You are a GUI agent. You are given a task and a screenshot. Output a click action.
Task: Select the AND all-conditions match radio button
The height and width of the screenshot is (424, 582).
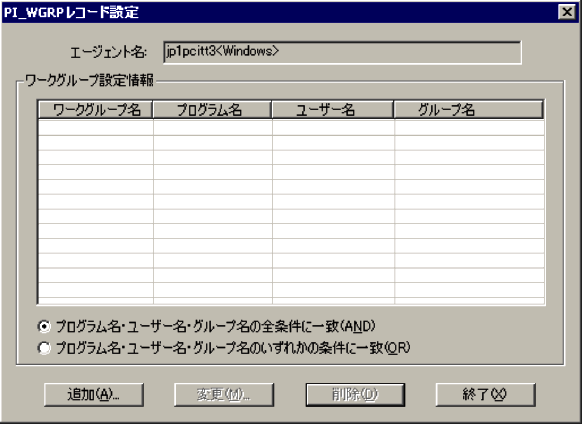coord(44,327)
